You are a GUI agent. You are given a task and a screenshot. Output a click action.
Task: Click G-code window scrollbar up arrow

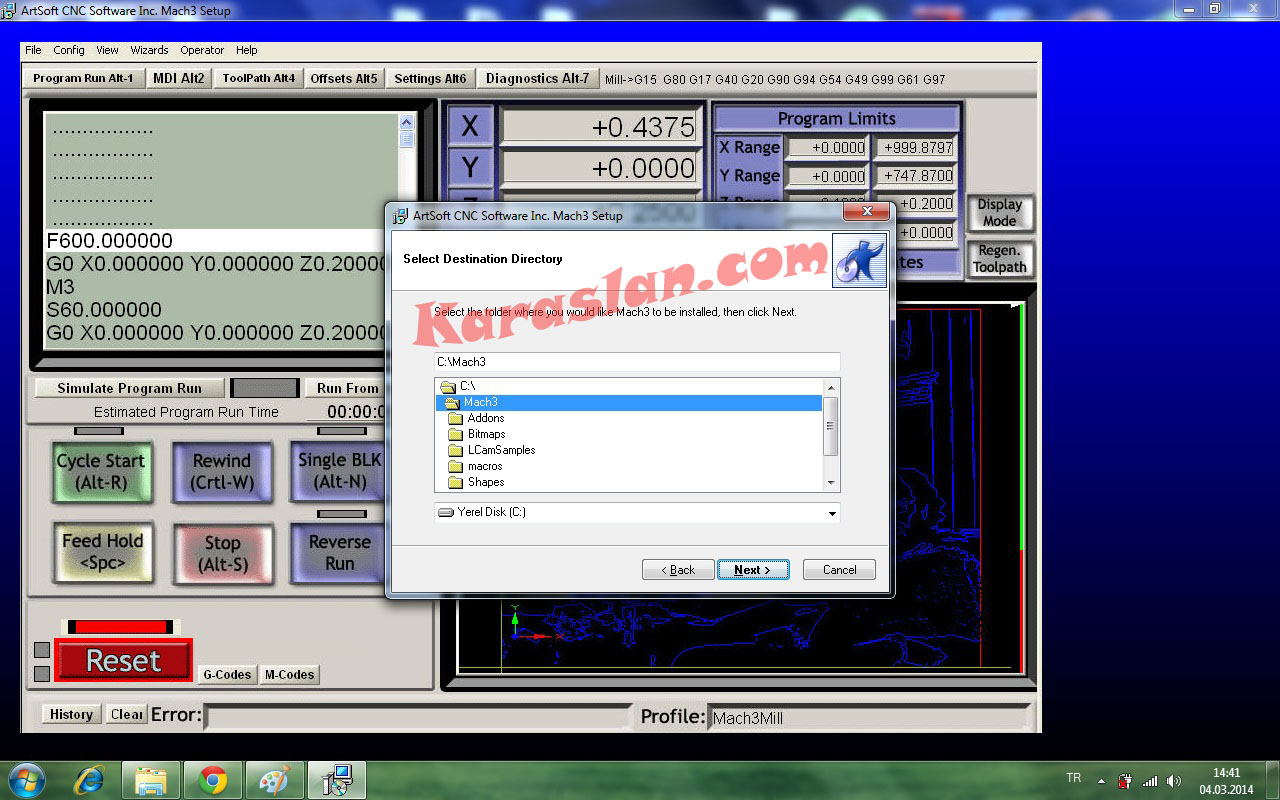407,122
